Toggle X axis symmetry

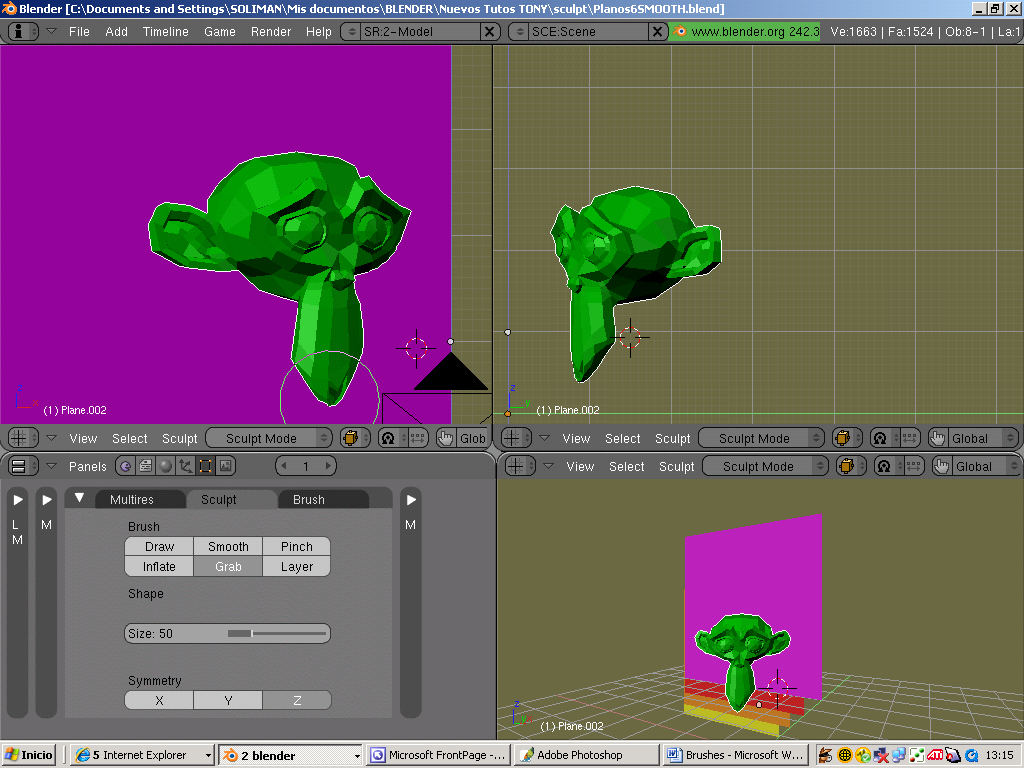click(159, 700)
